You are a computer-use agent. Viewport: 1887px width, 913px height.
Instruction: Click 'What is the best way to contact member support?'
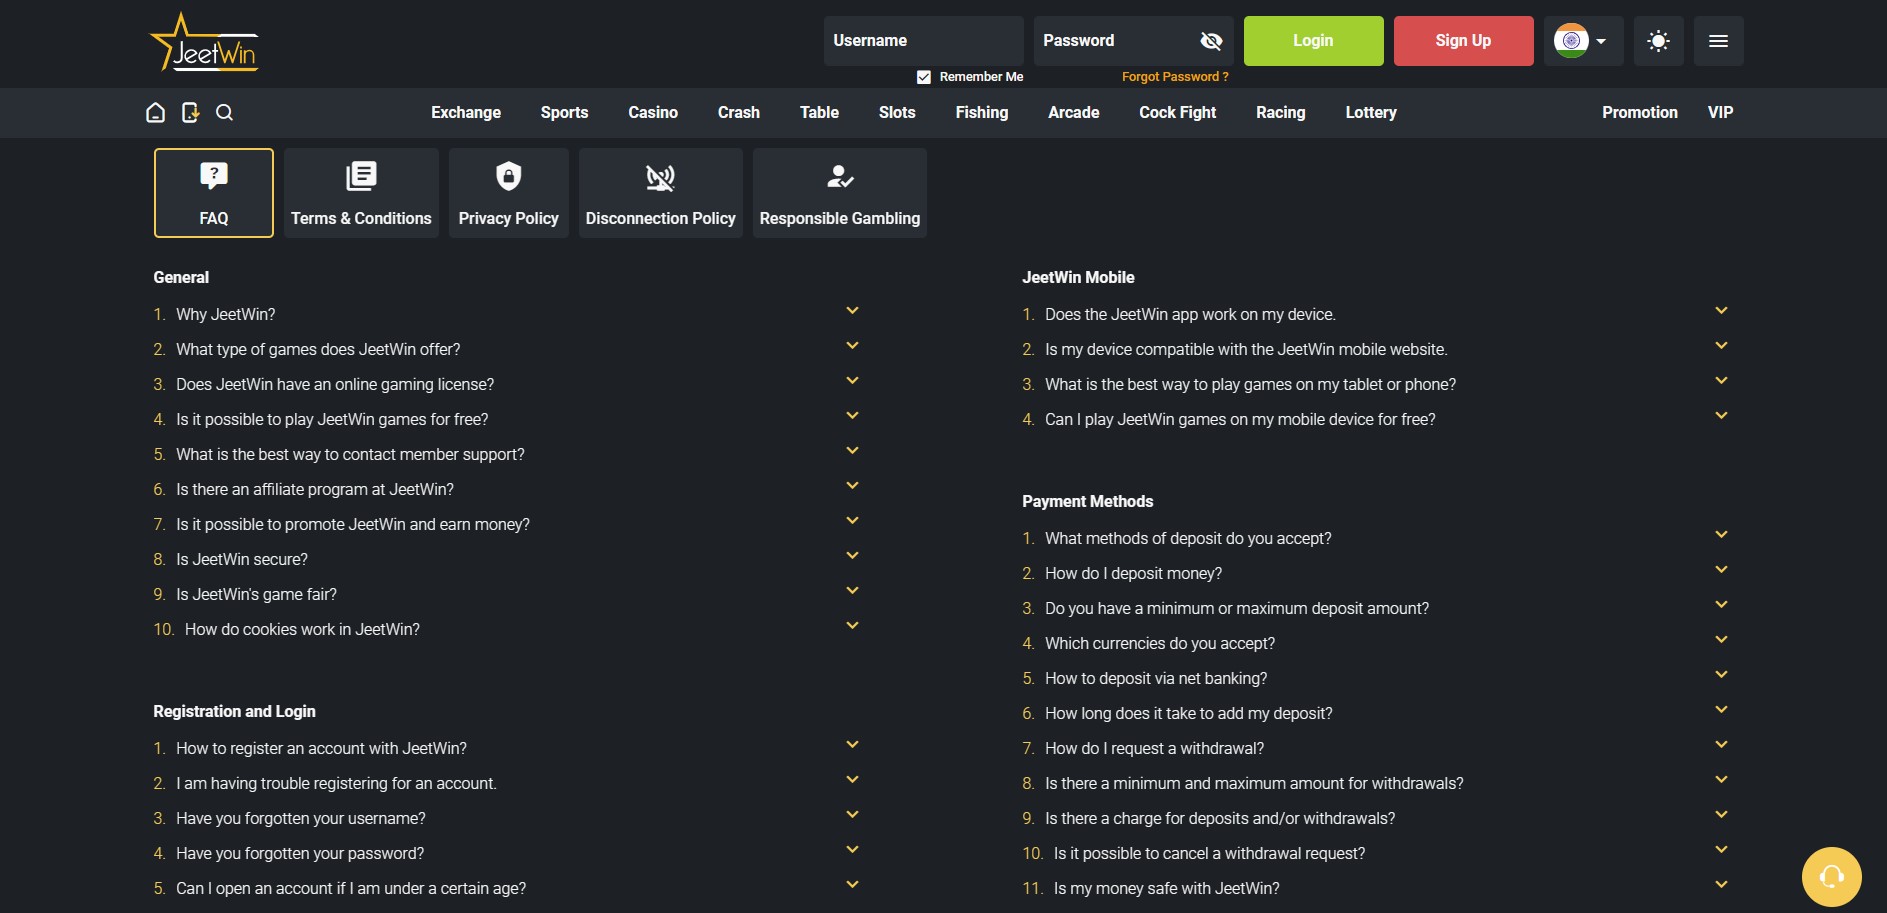(350, 455)
